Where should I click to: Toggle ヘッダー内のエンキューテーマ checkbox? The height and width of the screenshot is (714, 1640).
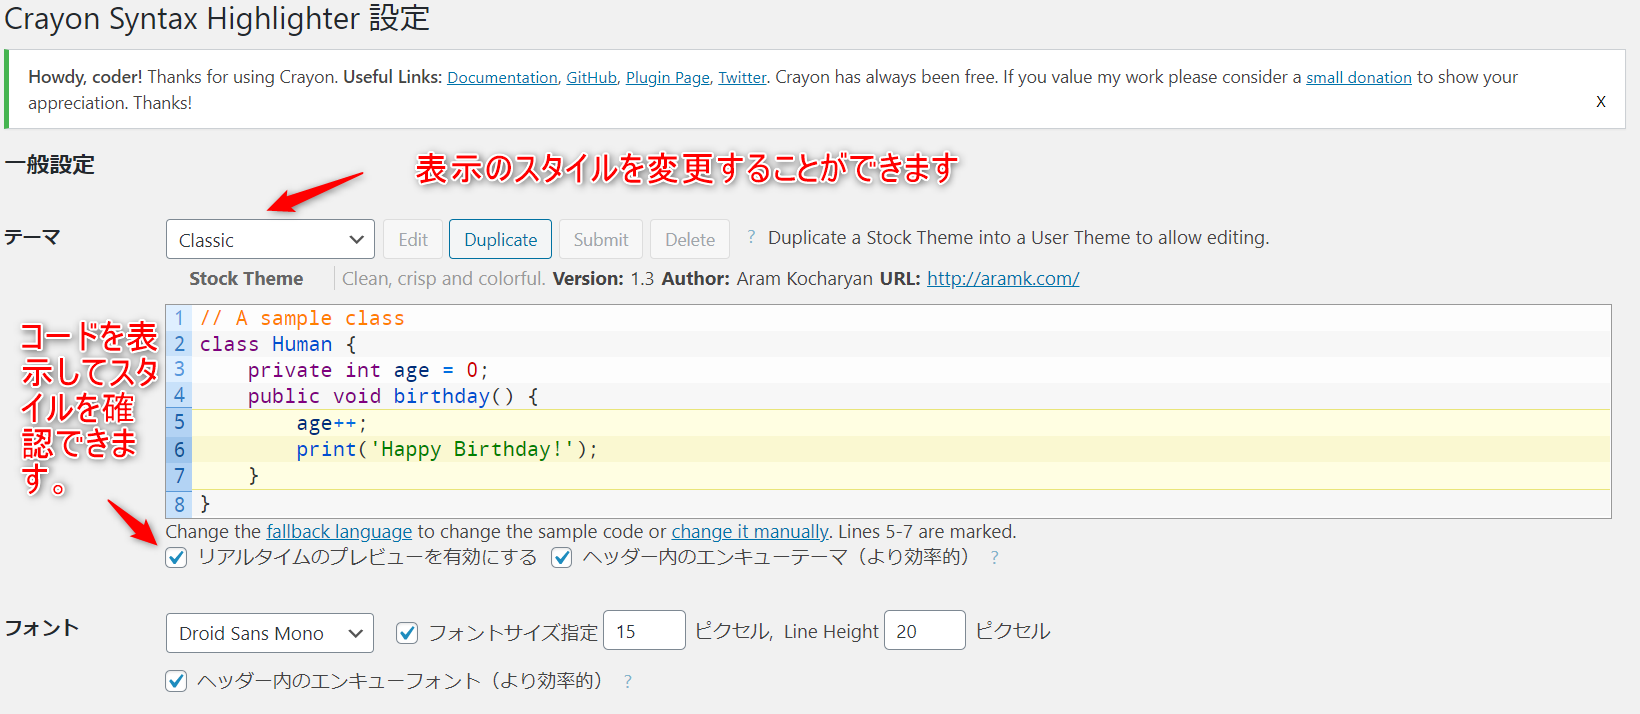tap(562, 558)
